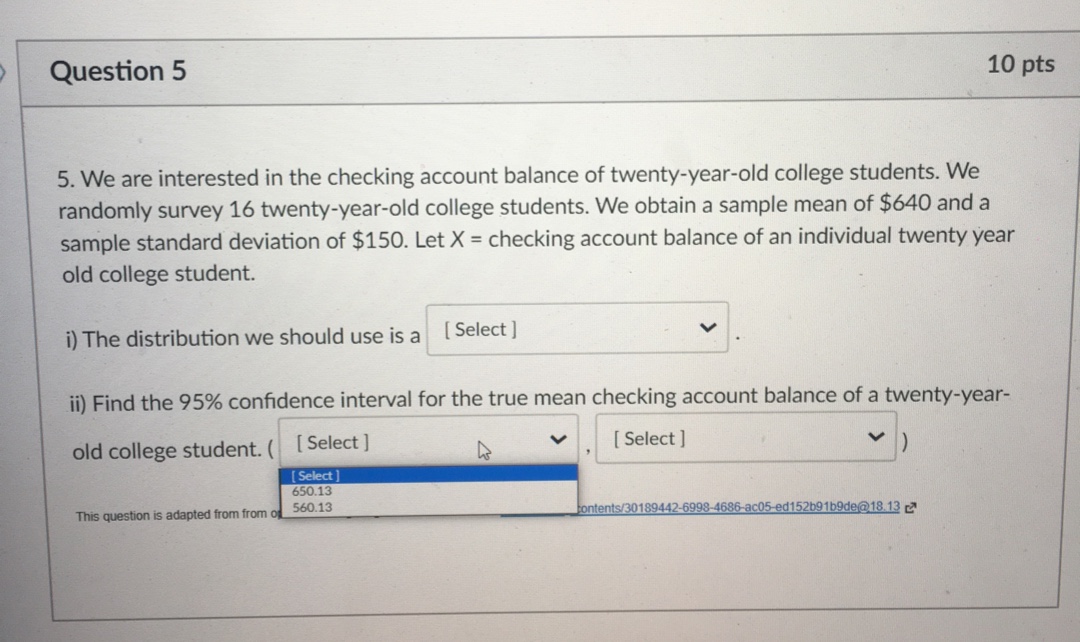Screen dimensions: 1080x642
Task: Click the [Select] placeholder text in distribution box
Action: (x=478, y=329)
